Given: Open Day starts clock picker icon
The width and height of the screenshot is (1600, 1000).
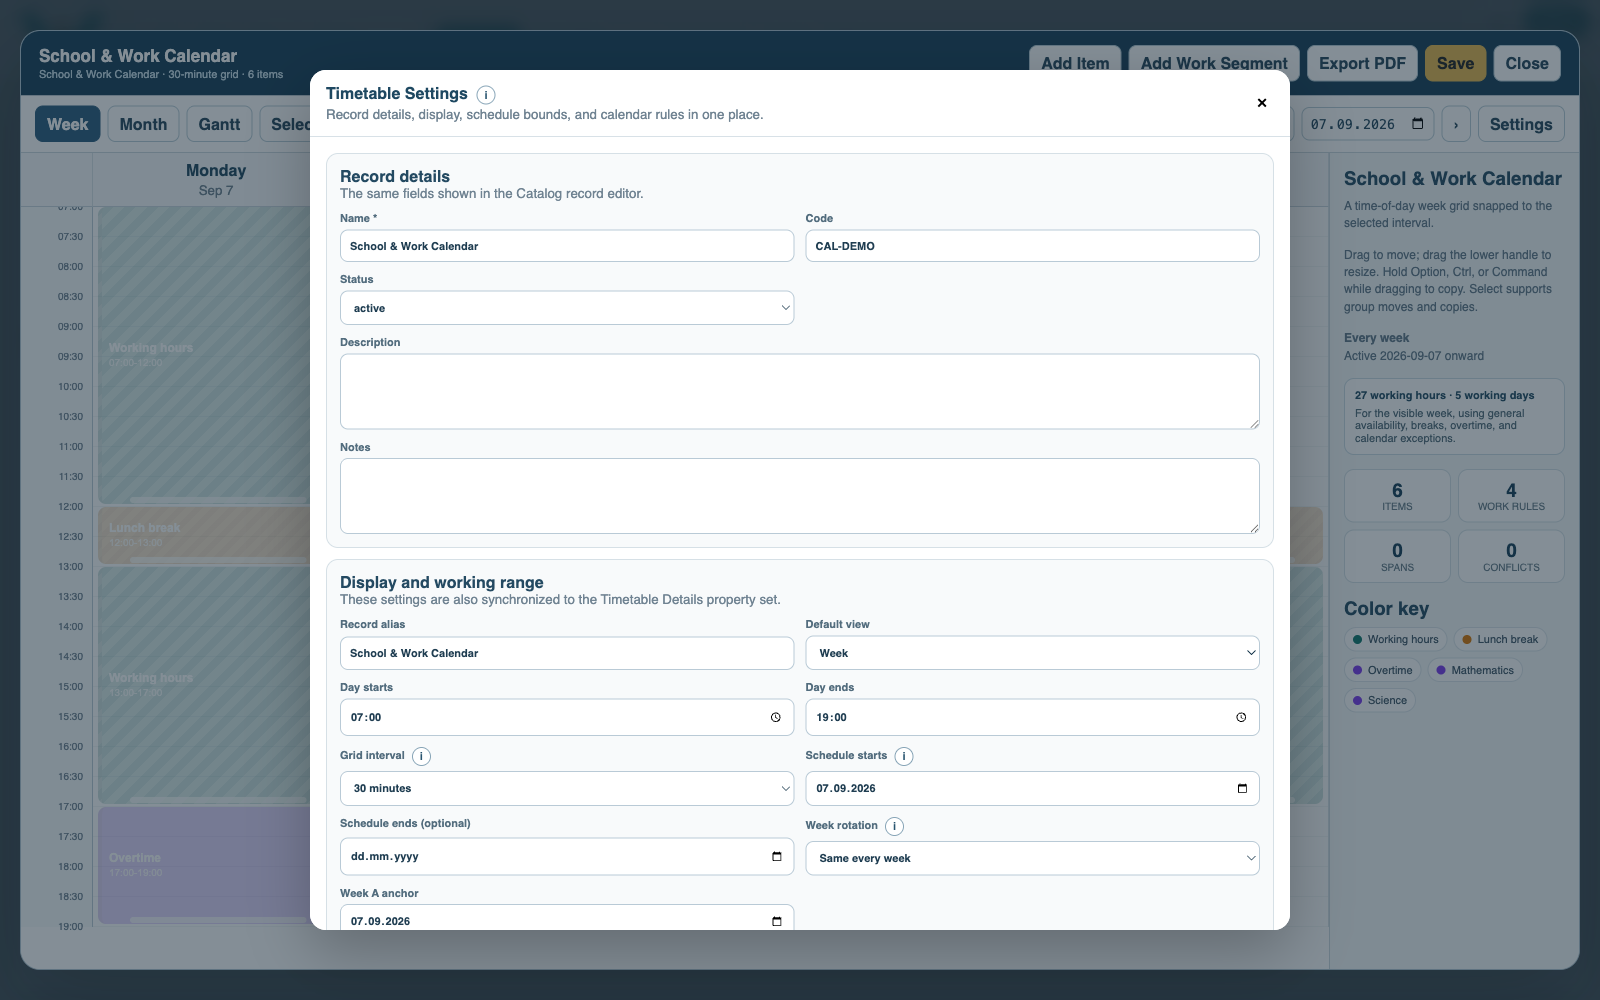Looking at the screenshot, I should [776, 717].
